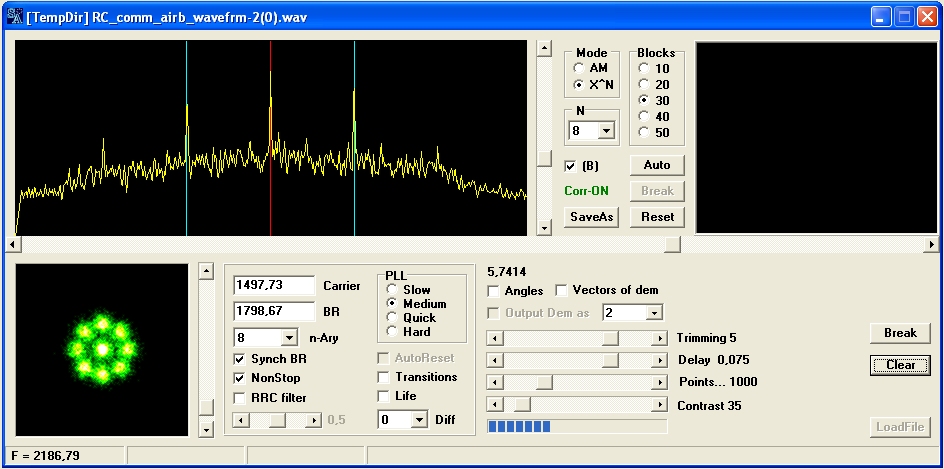Viewport: 944px width, 469px height.
Task: Select the Slow PLL radio option
Action: pyautogui.click(x=392, y=290)
